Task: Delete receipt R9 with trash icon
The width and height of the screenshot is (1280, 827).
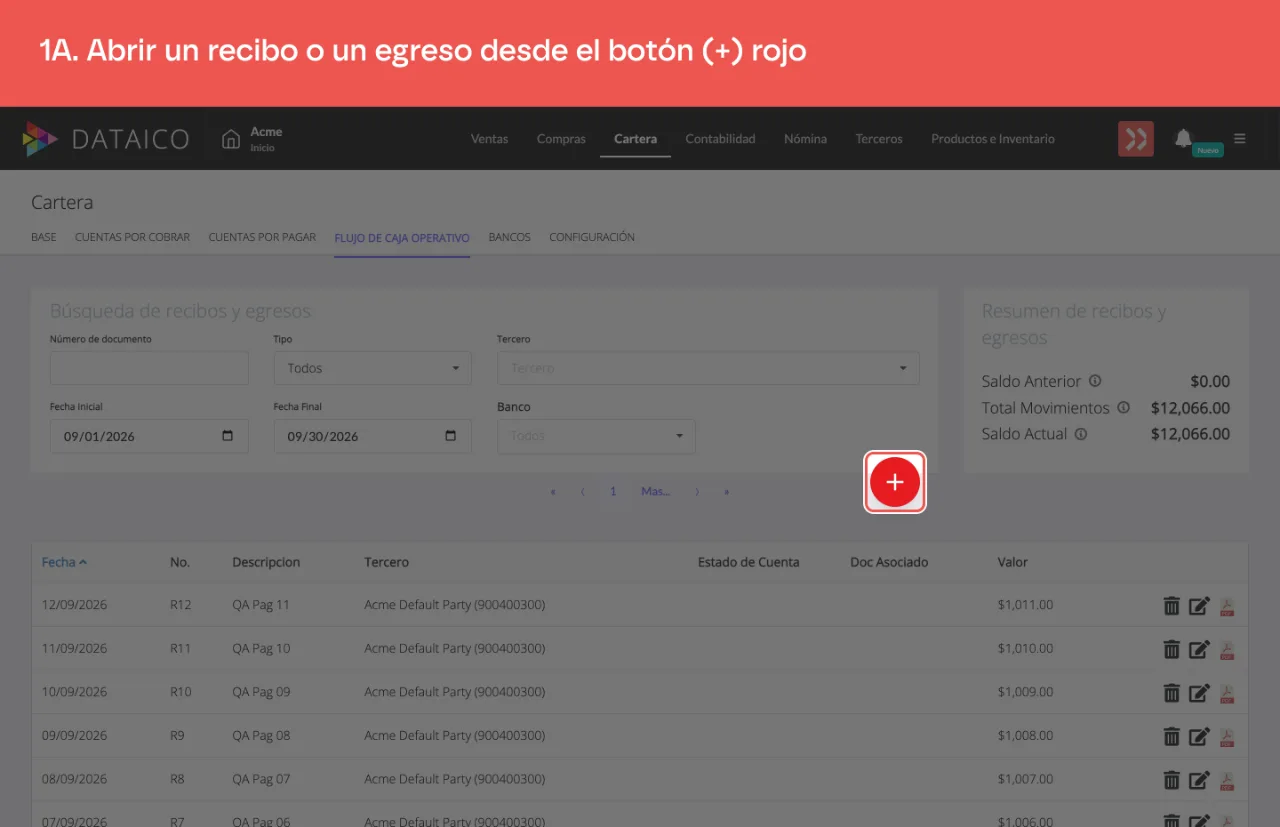Action: 1171,736
